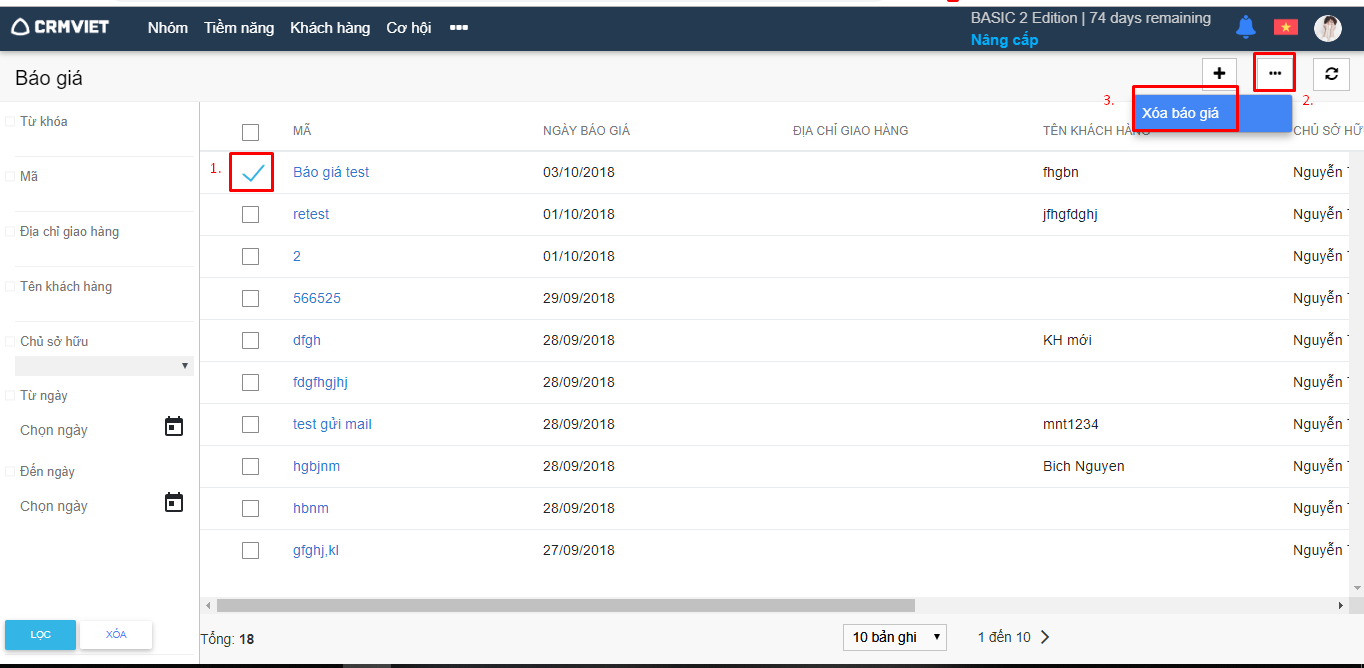Viewport: 1364px width, 668px height.
Task: Toggle the select-all header checkbox
Action: 250,131
